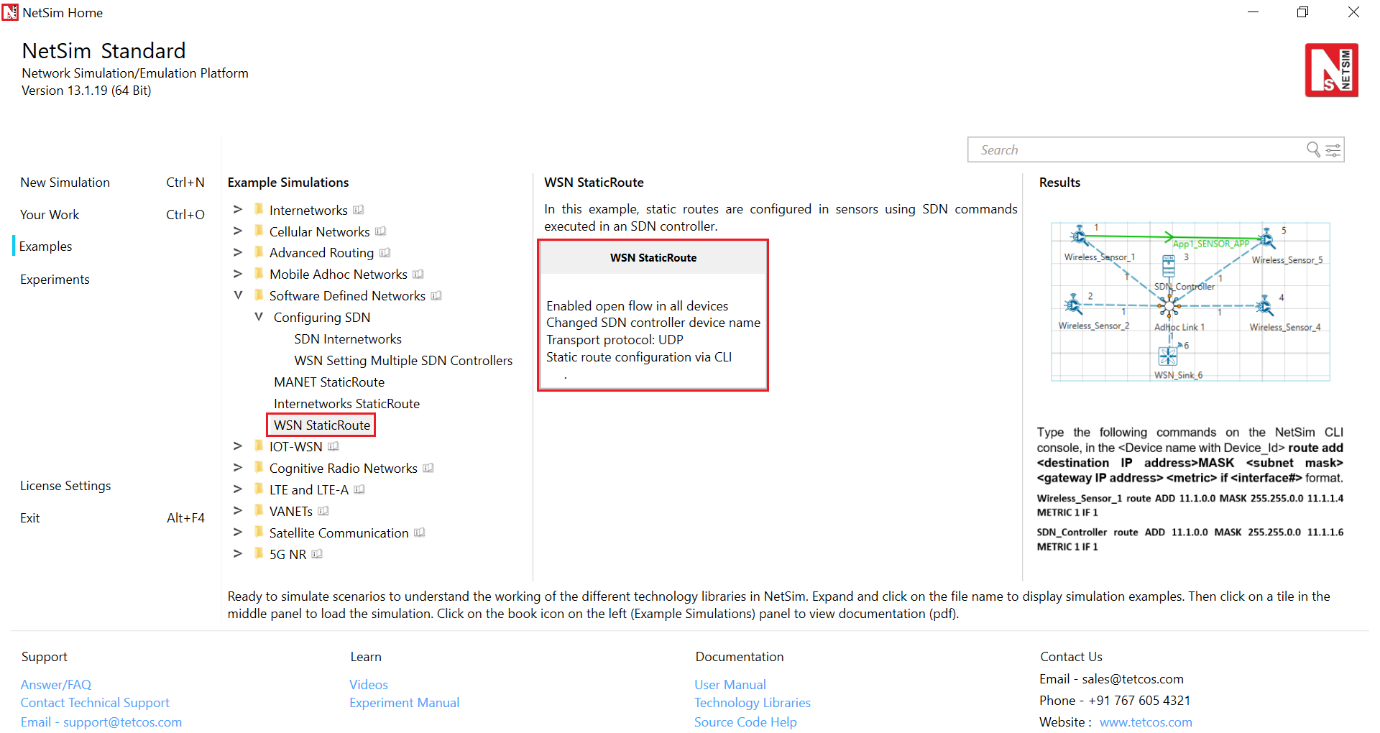1380x733 pixels.
Task: Open VANETs documentation book icon
Action: point(323,511)
